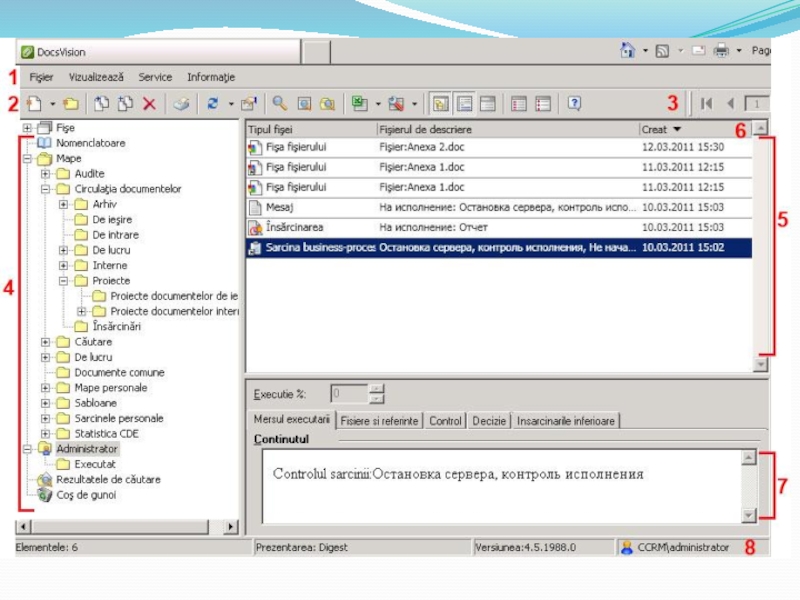Screen dimensions: 800x600
Task: Collapse the Proiecte folder node
Action: click(x=64, y=281)
